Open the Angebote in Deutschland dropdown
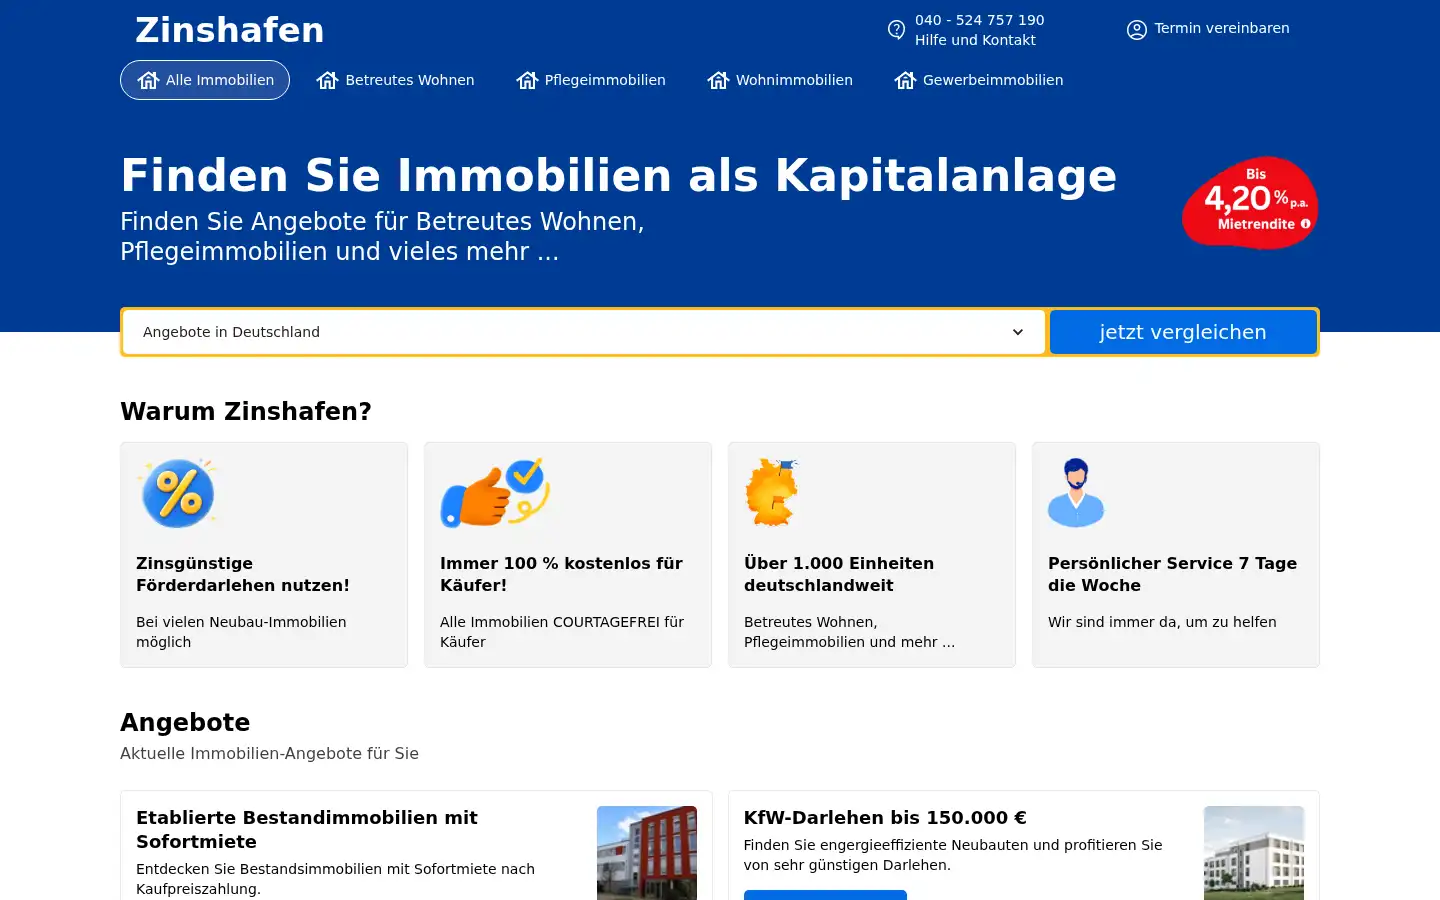Viewport: 1440px width, 900px height. (x=584, y=332)
